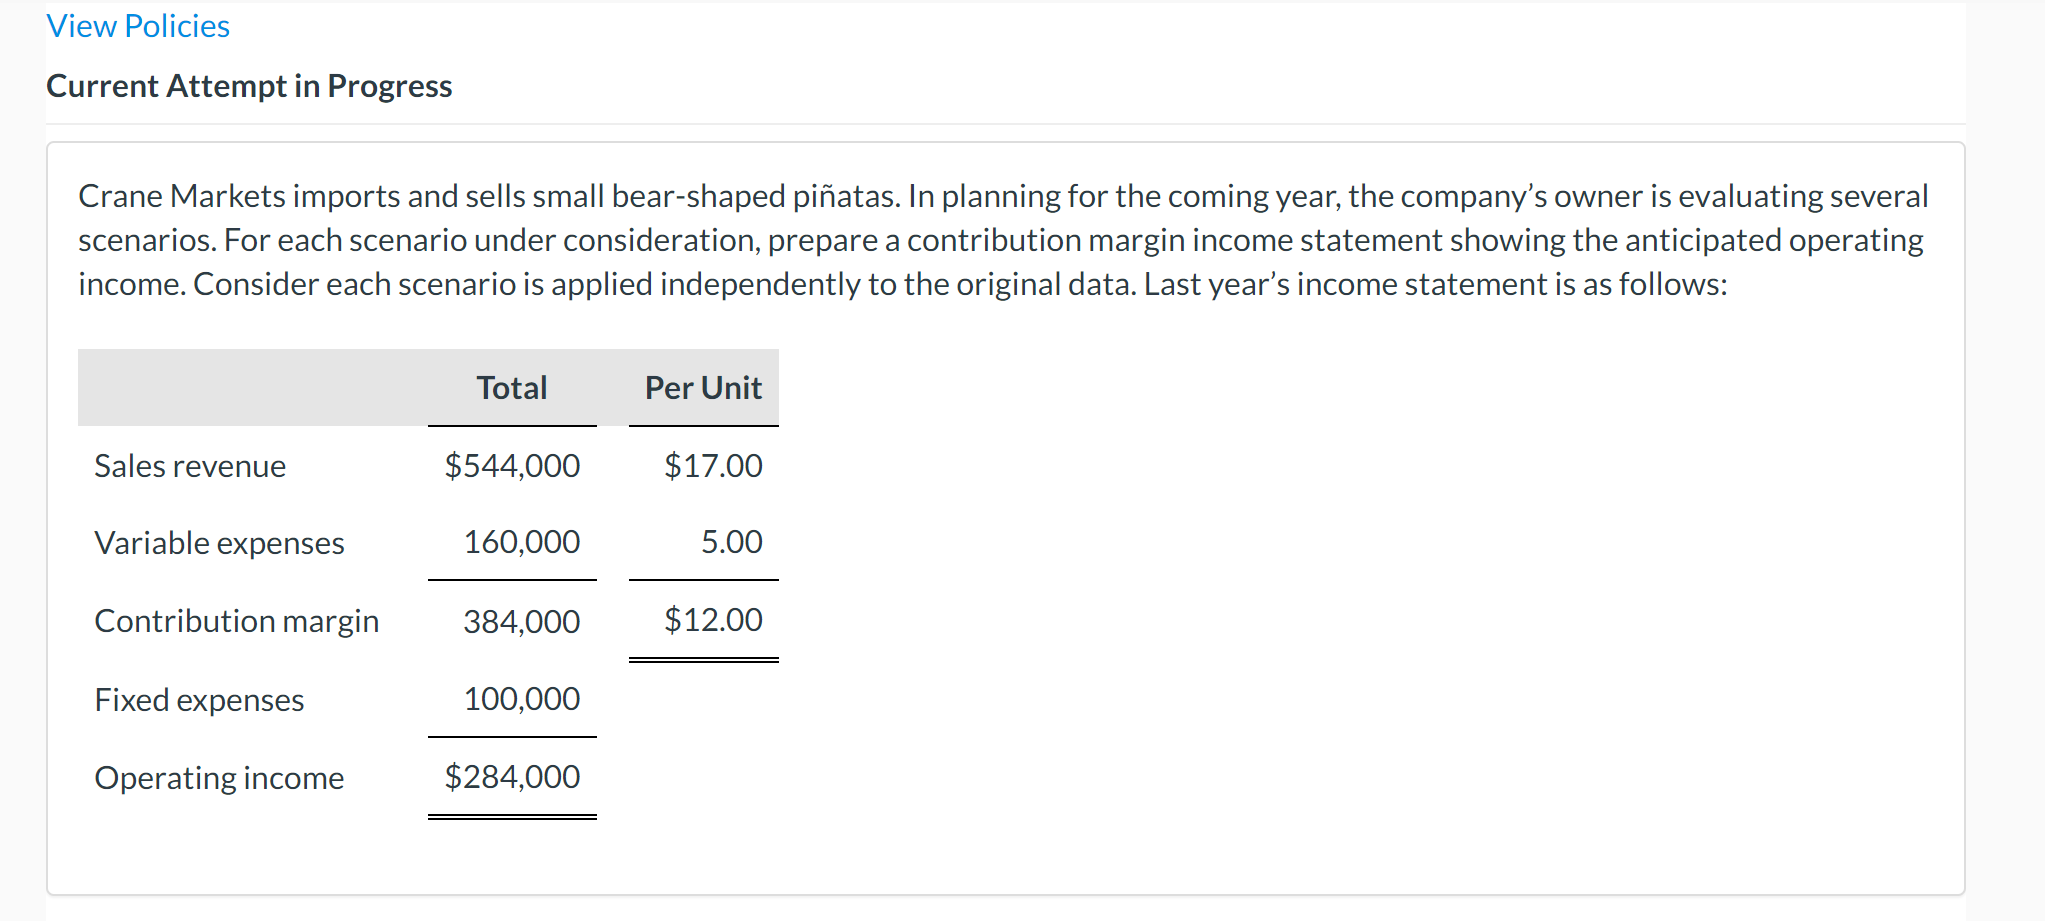The height and width of the screenshot is (921, 2045).
Task: Click the $544,000 sales revenue total
Action: coord(512,466)
